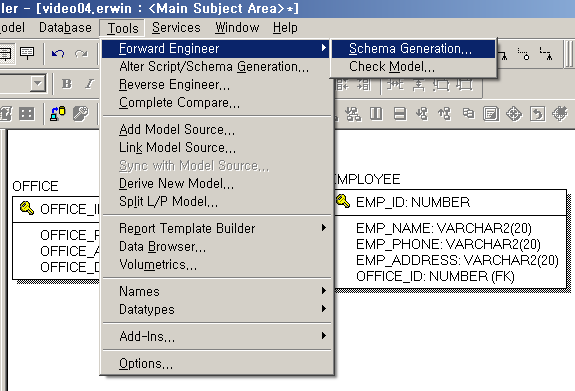The width and height of the screenshot is (575, 391).
Task: Click the OFFICE entity name label
Action: coord(35,186)
